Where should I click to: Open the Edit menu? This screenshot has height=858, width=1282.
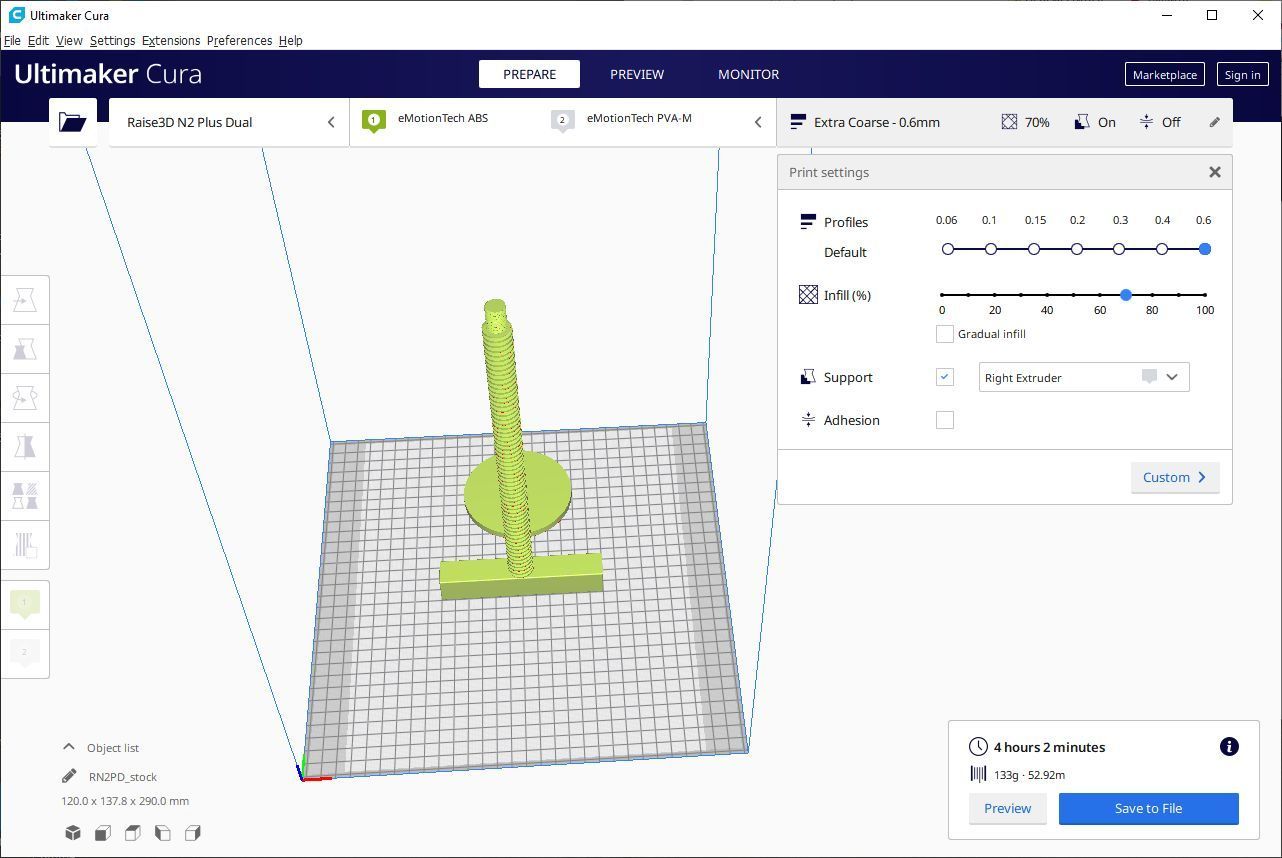click(x=38, y=40)
